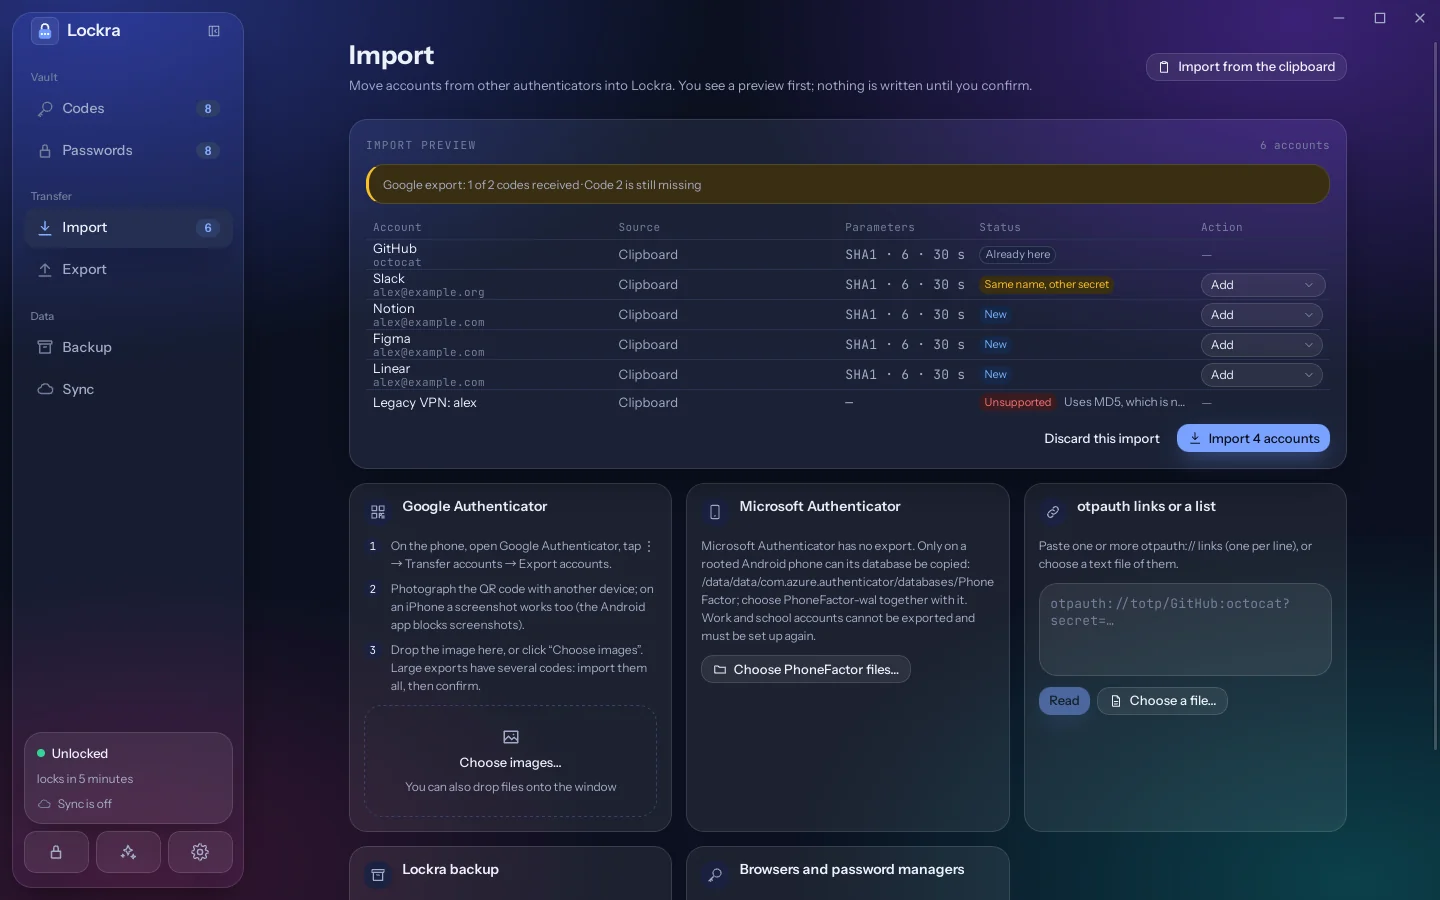
Task: Open the Passwords section
Action: point(128,151)
